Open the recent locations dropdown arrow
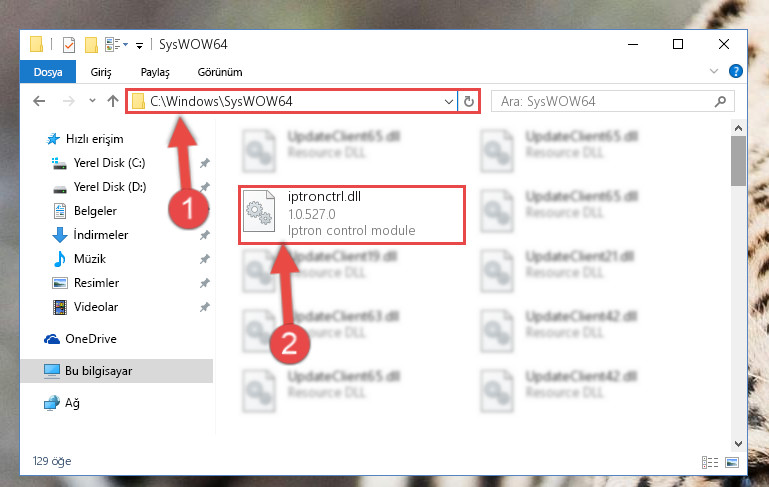The image size is (769, 487). [x=92, y=101]
